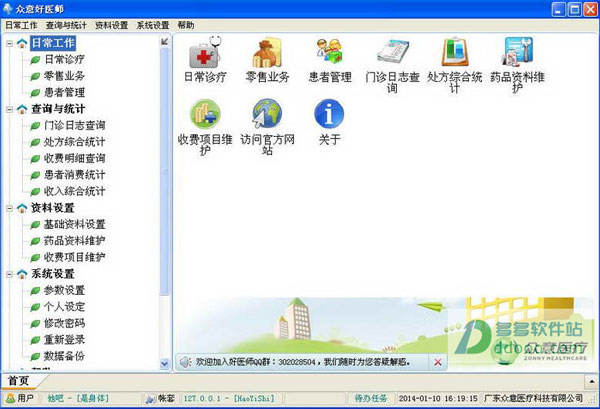Open the 零售业务 money bag icon
Screen dimensions: 600x409
point(267,53)
